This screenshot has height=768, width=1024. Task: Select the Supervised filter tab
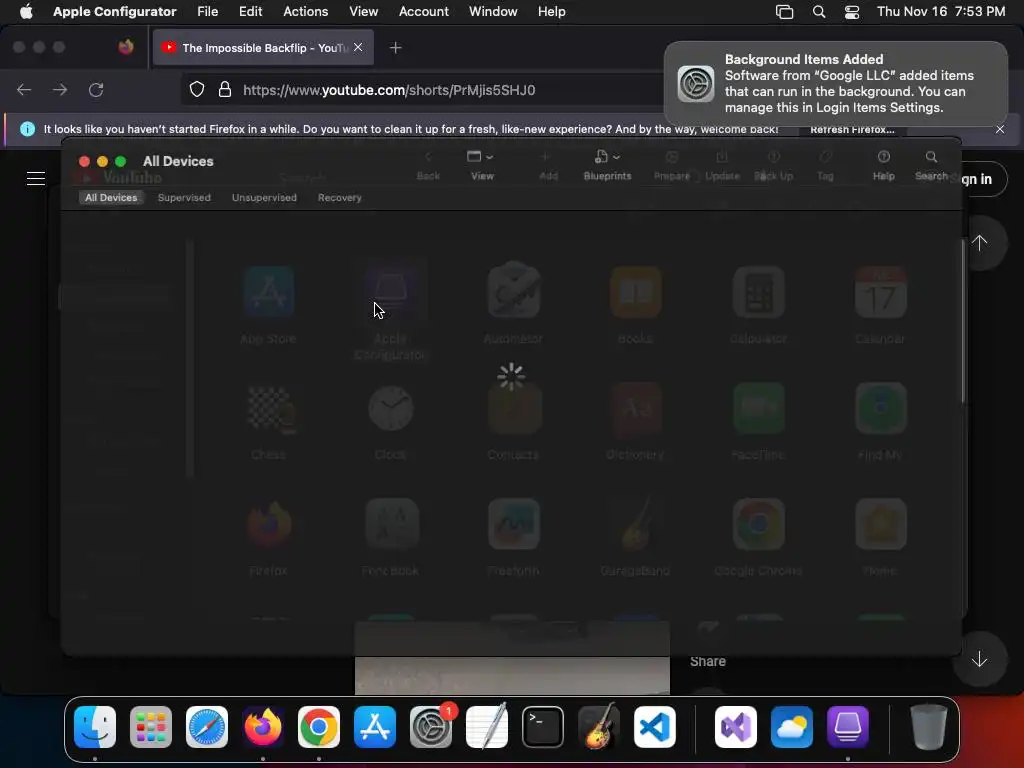coord(184,197)
